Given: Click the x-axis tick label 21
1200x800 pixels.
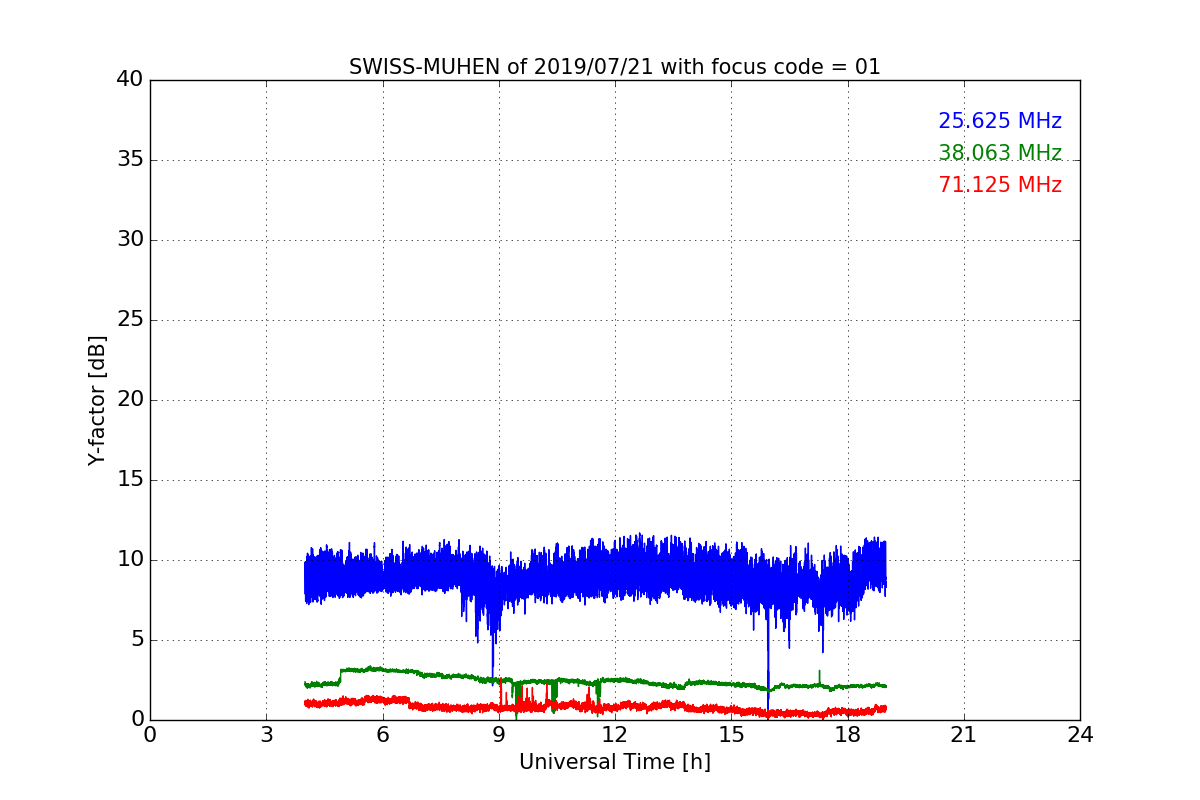Looking at the screenshot, I should pyautogui.click(x=964, y=735).
